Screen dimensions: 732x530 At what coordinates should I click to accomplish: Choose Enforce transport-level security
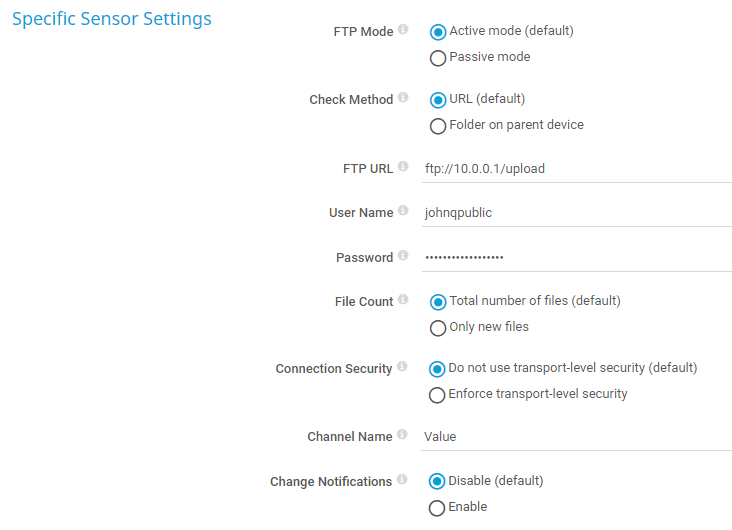pyautogui.click(x=437, y=395)
